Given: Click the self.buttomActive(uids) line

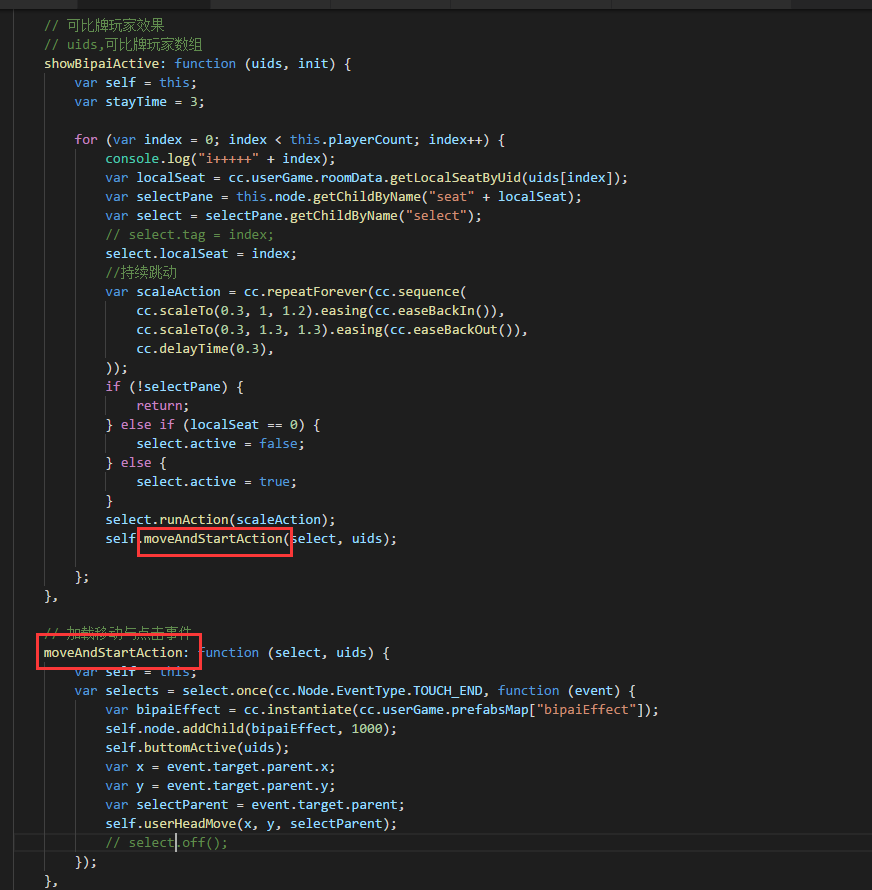Looking at the screenshot, I should (x=197, y=748).
